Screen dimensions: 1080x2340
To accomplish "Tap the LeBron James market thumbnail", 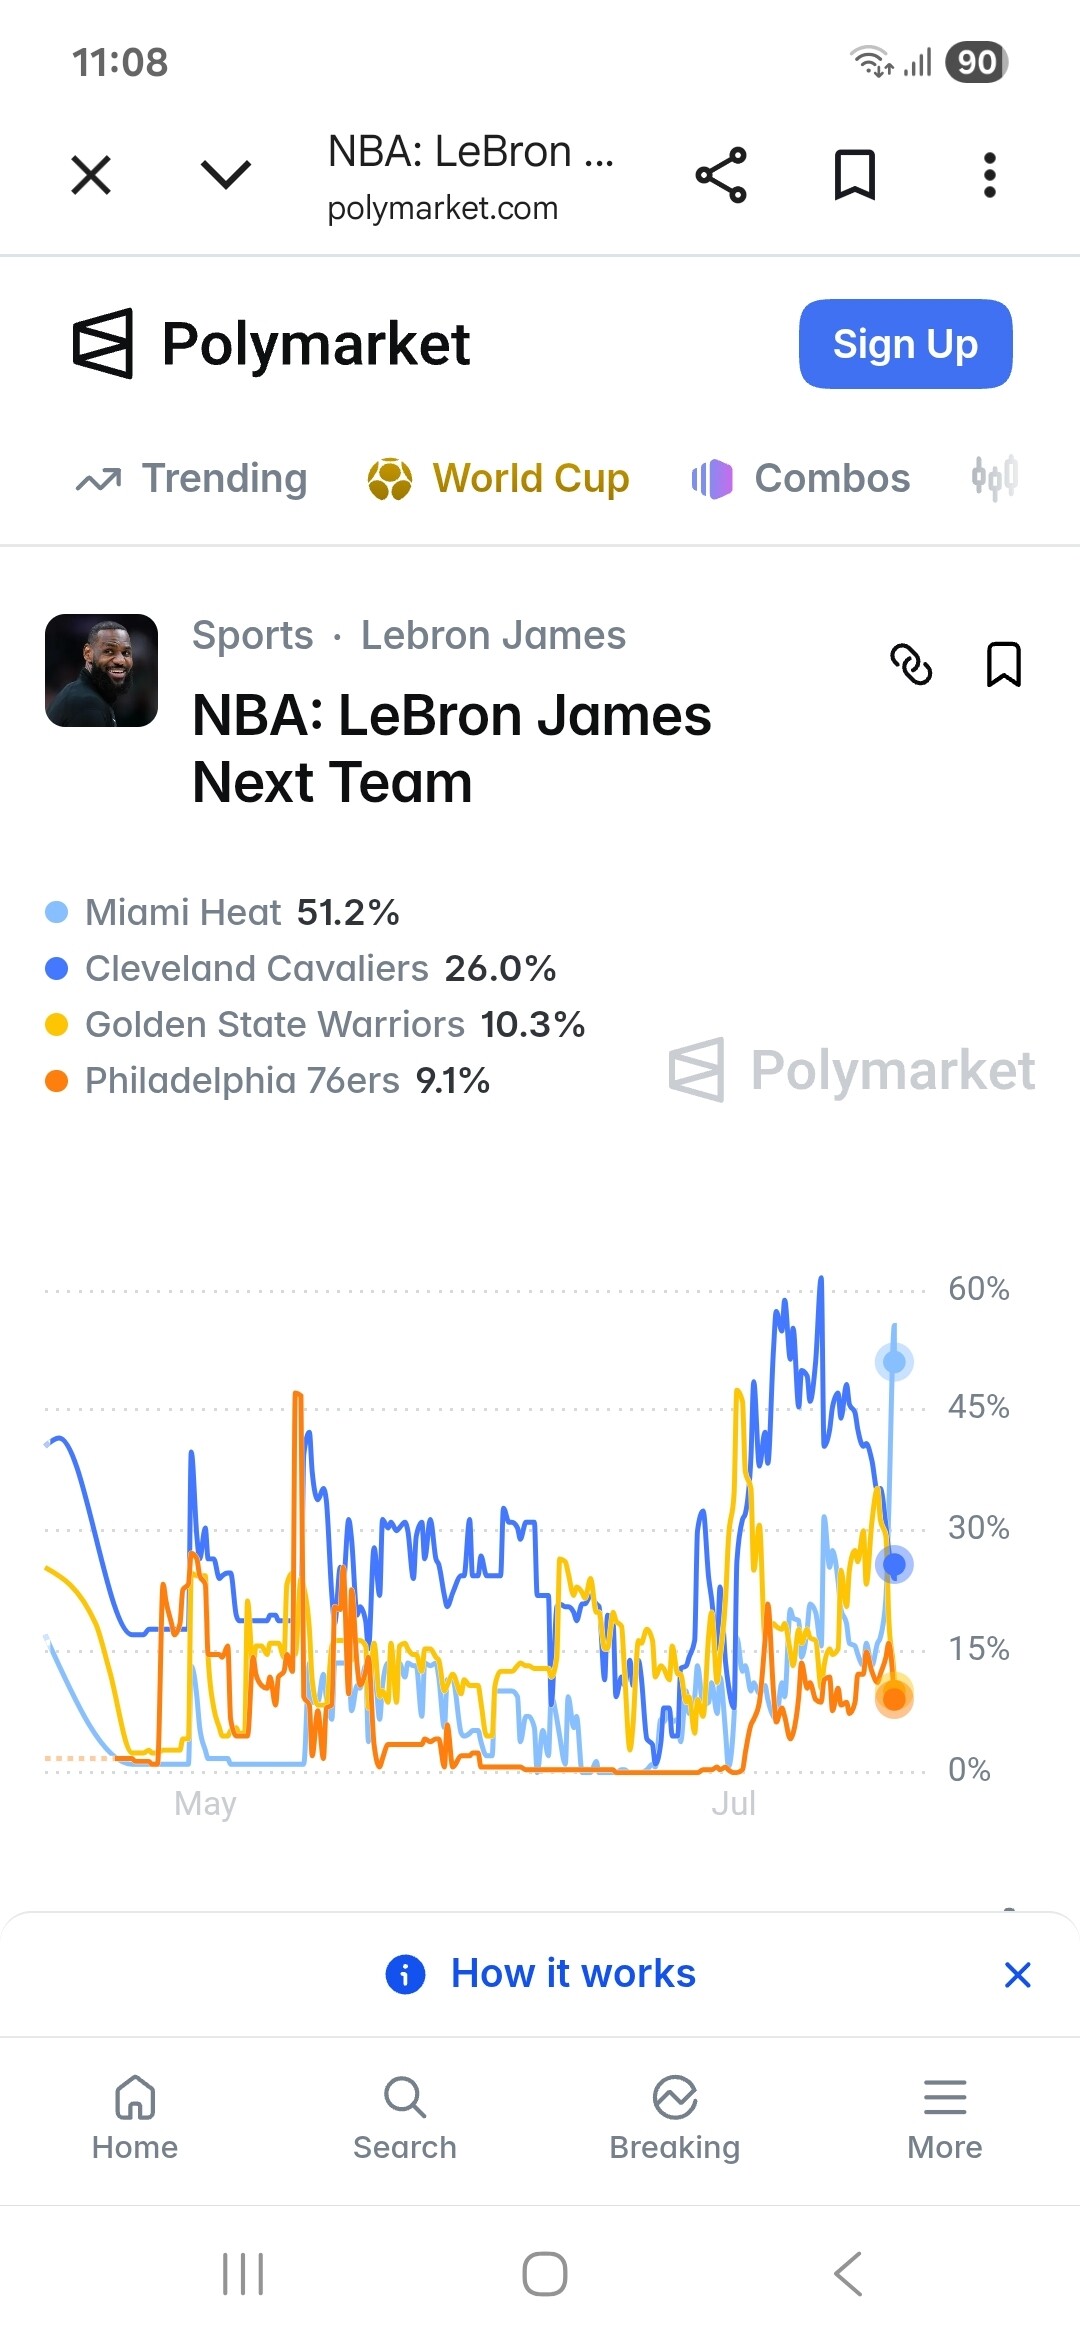I will (x=101, y=670).
